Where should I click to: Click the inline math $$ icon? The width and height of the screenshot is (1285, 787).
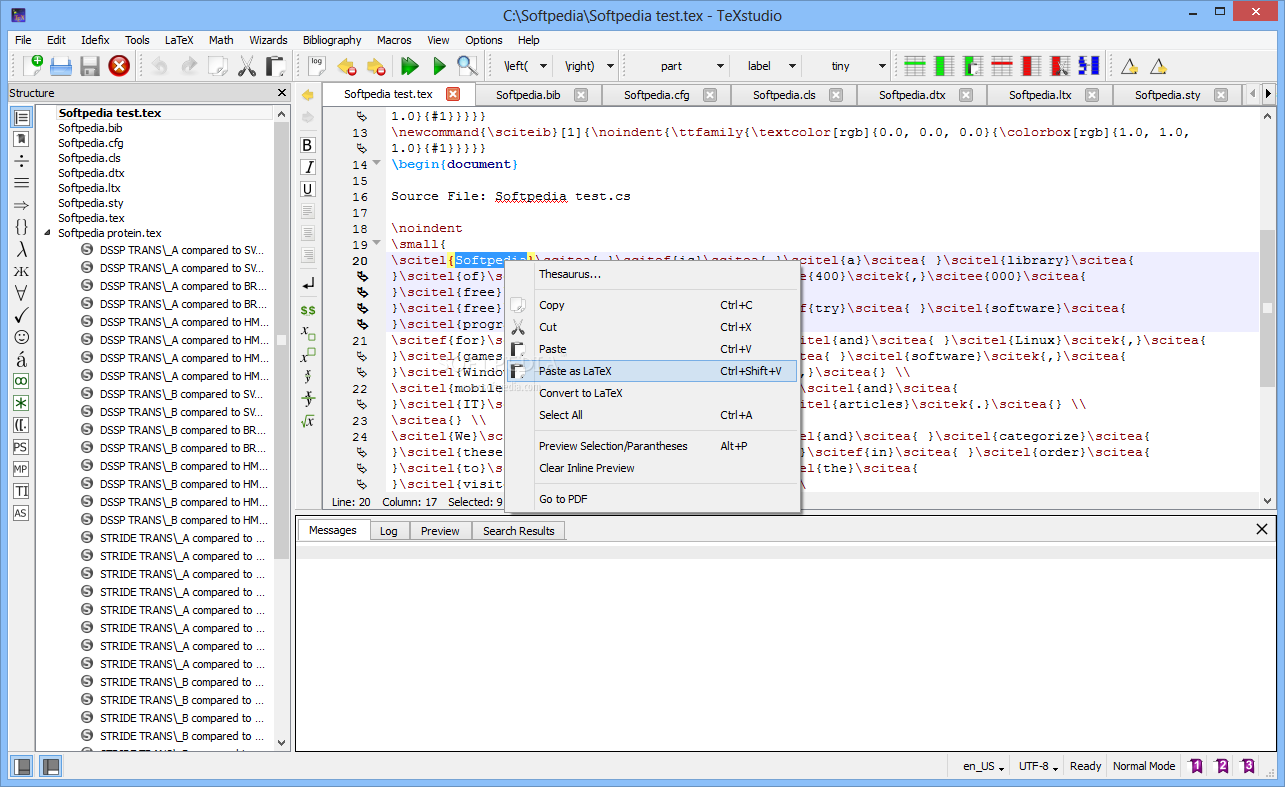[x=308, y=311]
